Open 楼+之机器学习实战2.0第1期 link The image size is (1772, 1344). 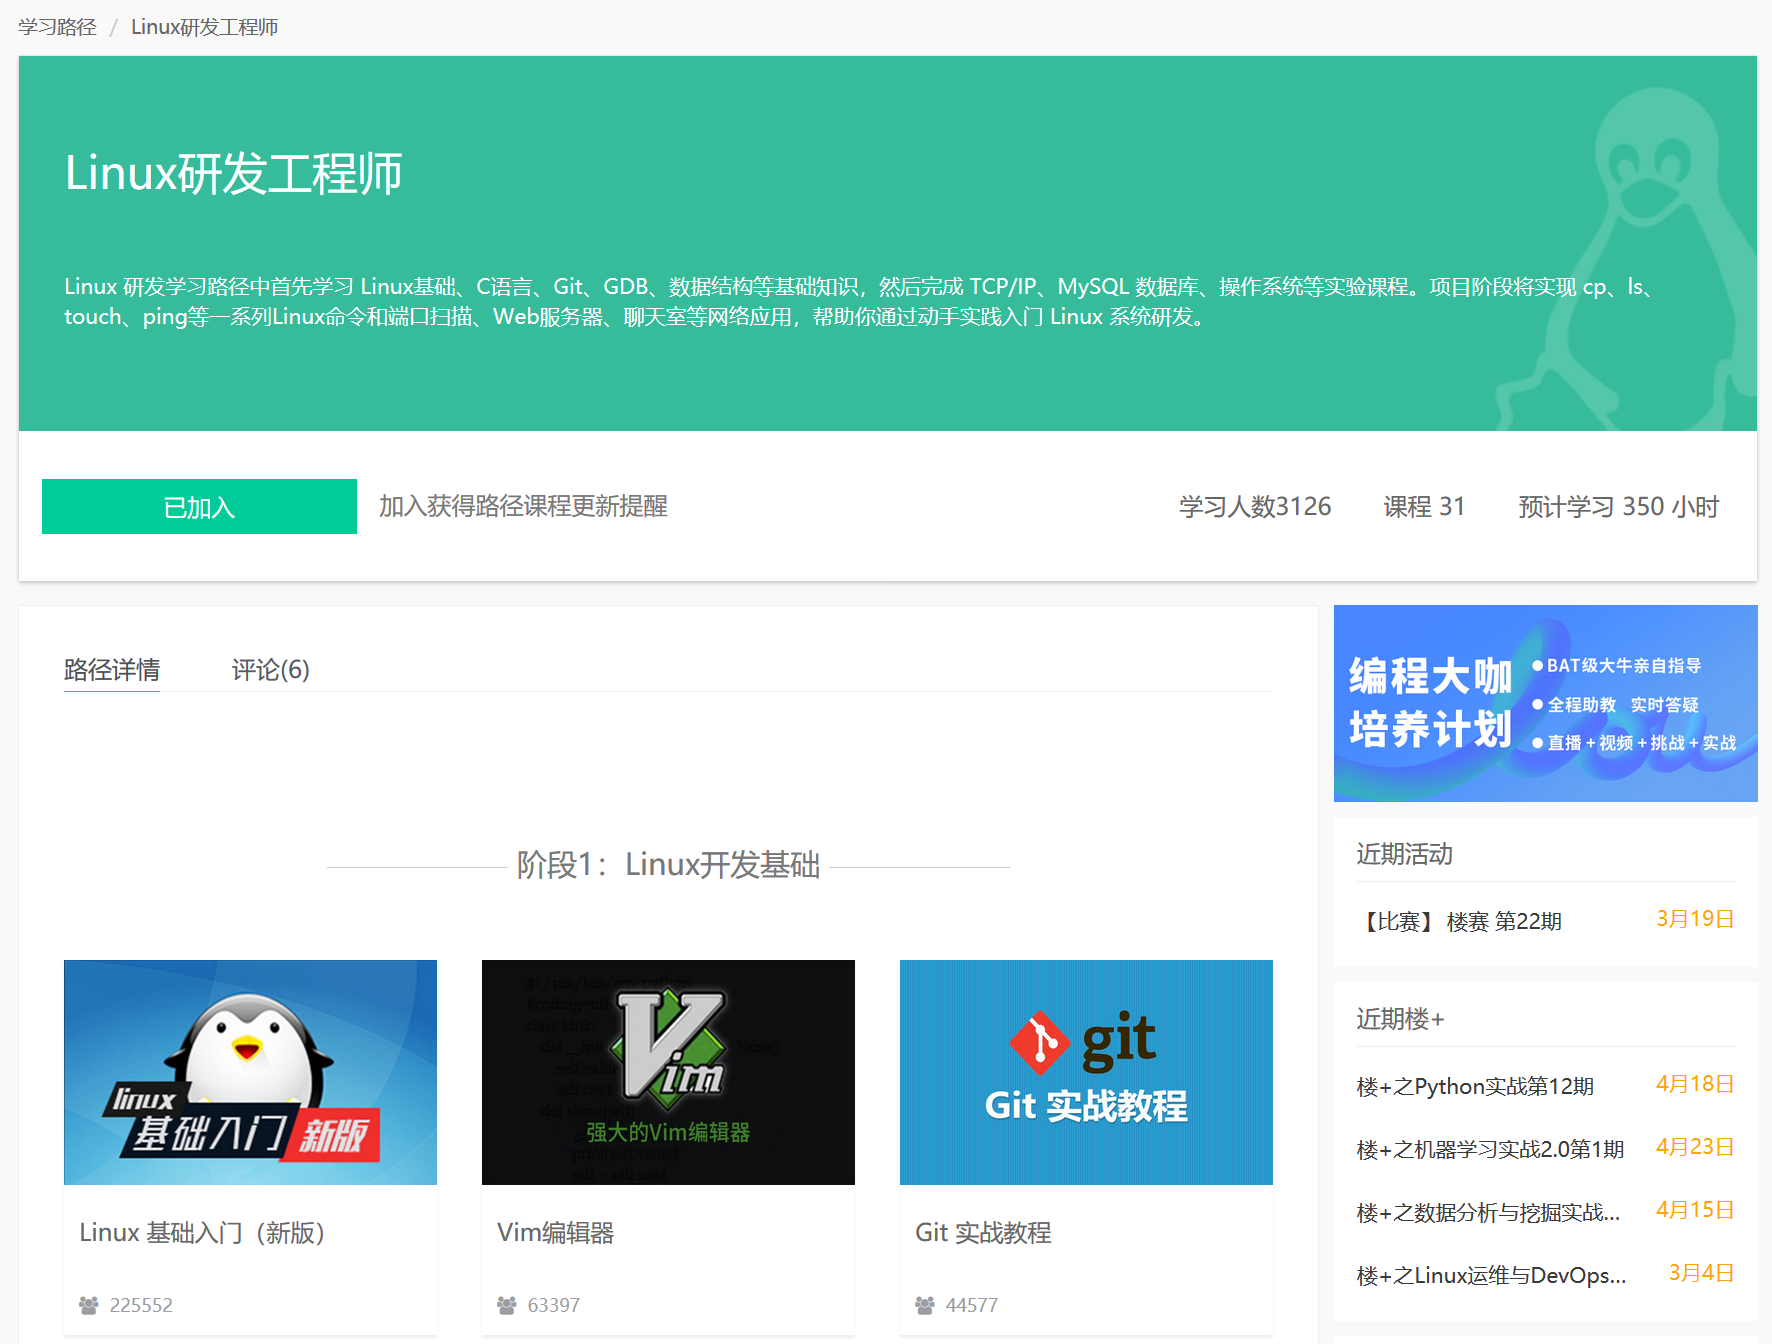pos(1490,1149)
